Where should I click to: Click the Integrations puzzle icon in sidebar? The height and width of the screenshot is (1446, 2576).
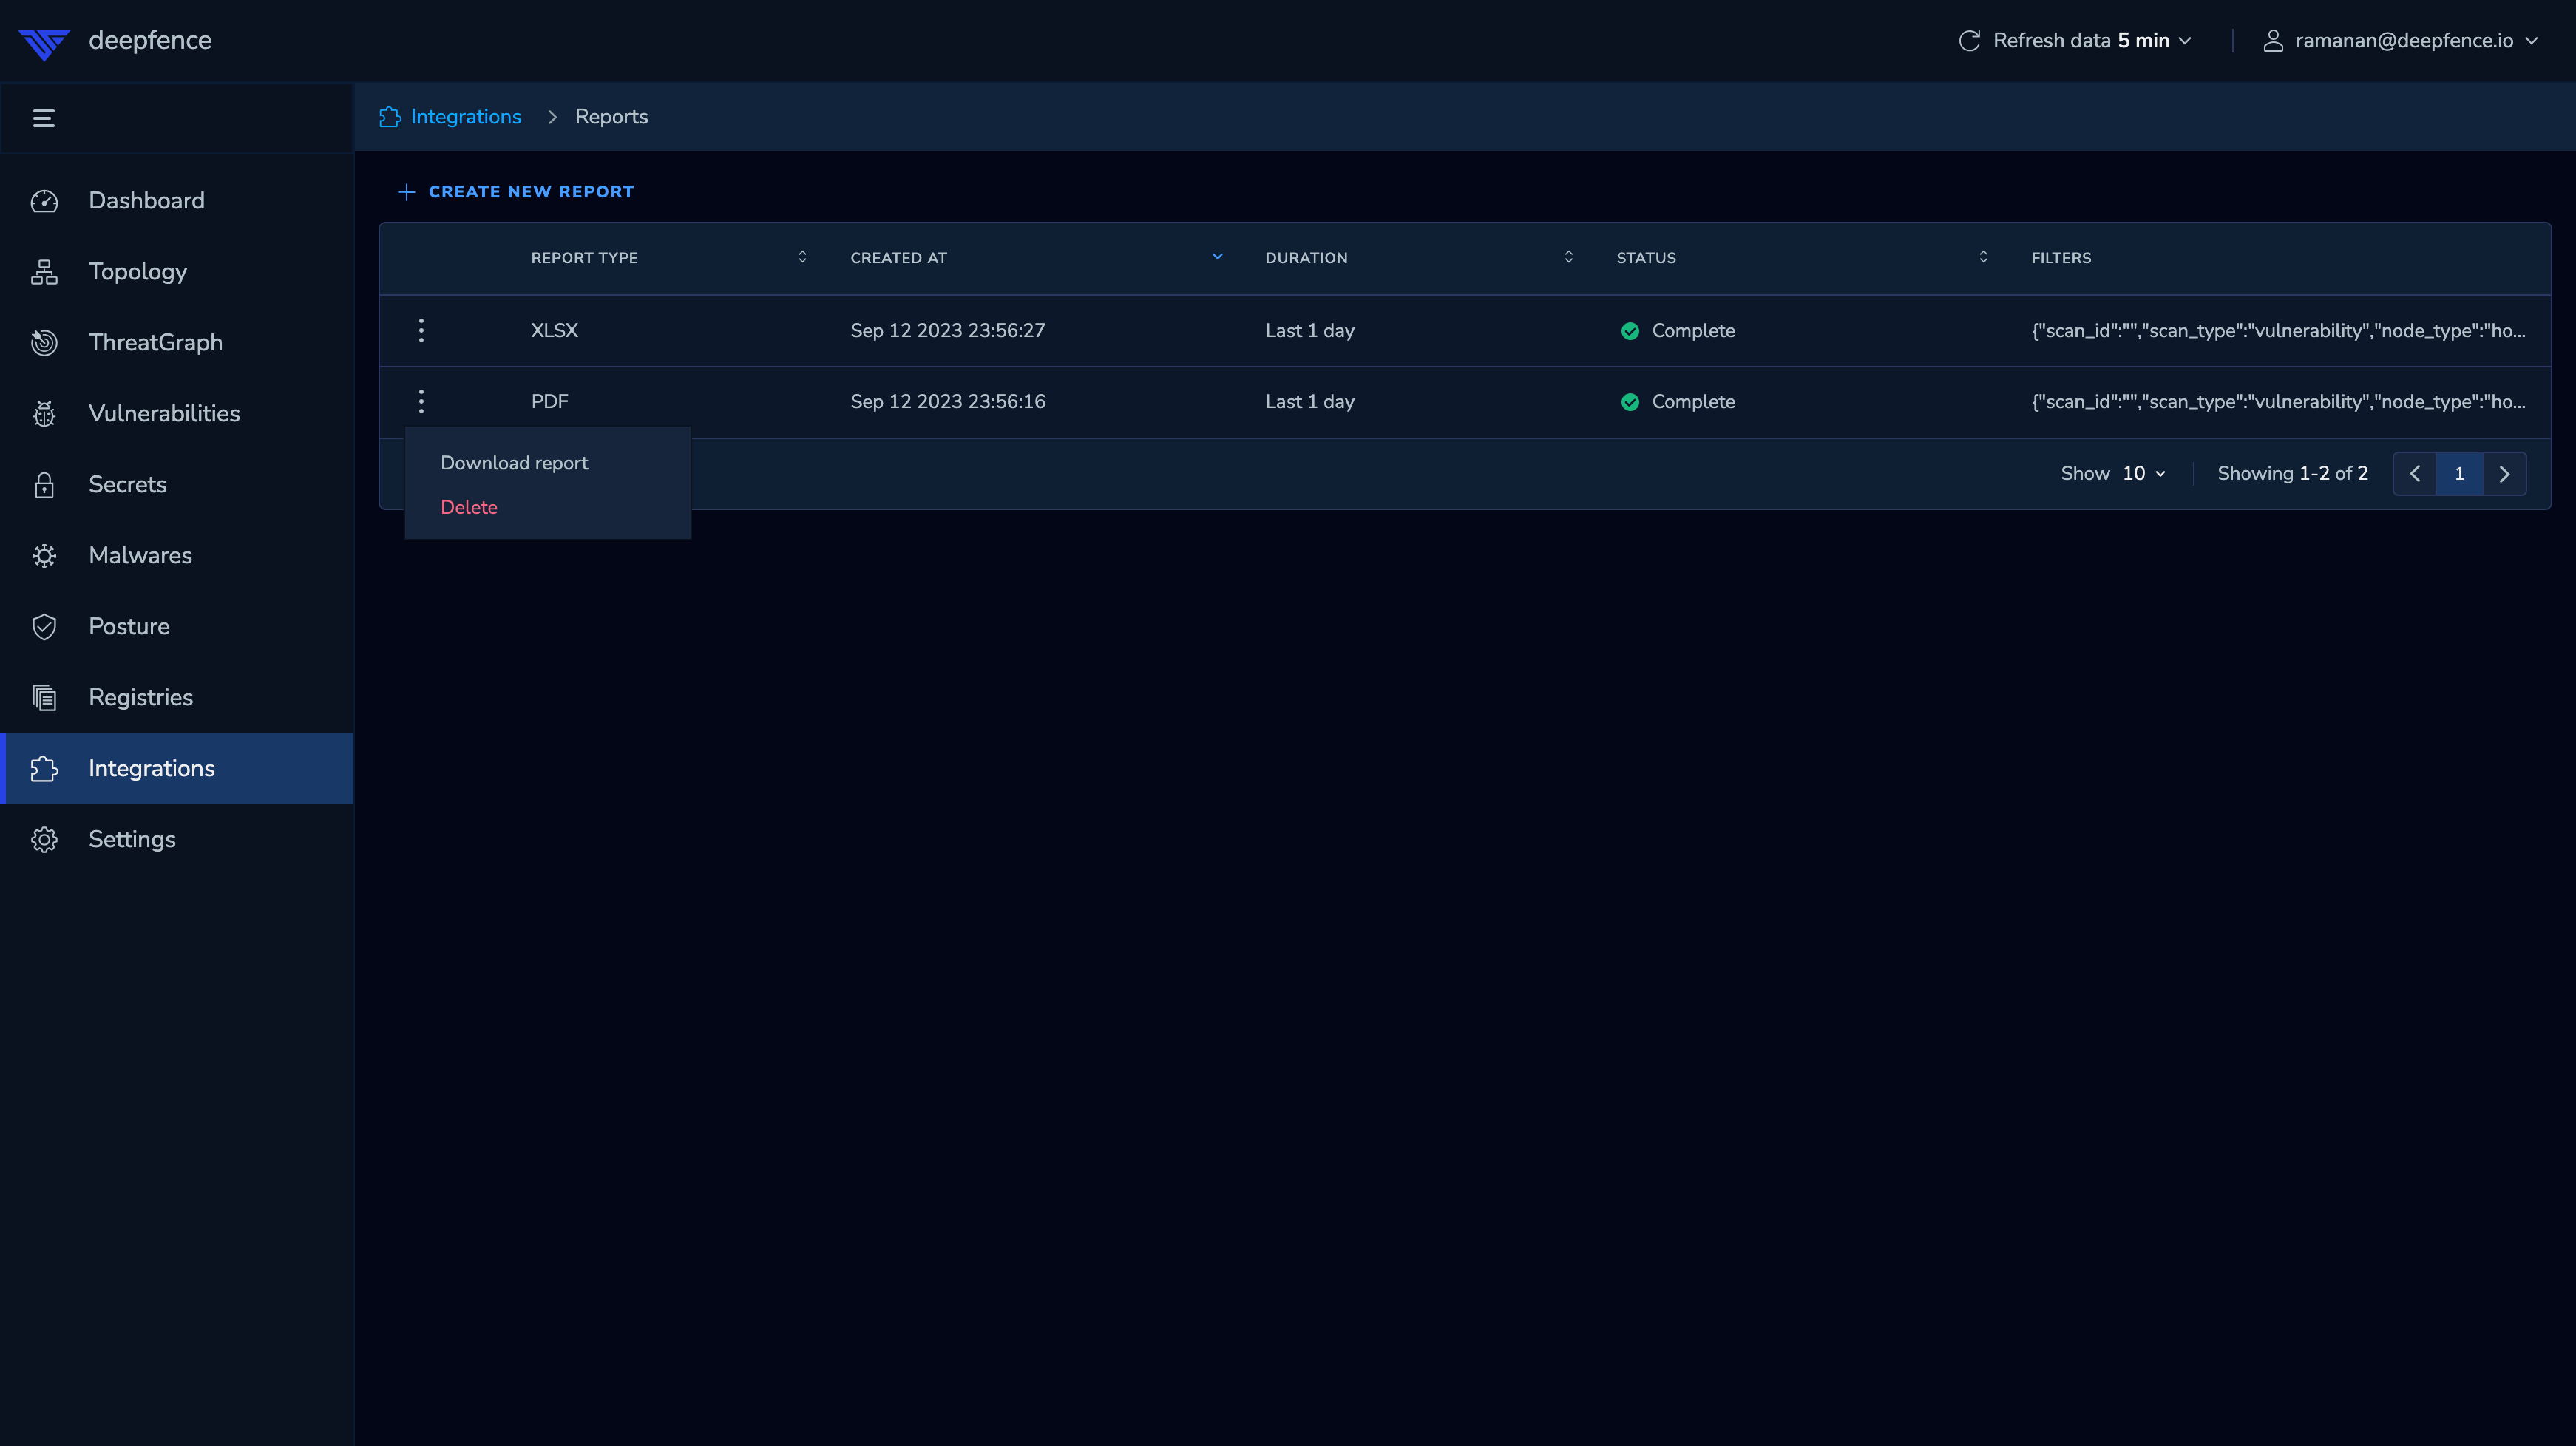click(x=44, y=769)
